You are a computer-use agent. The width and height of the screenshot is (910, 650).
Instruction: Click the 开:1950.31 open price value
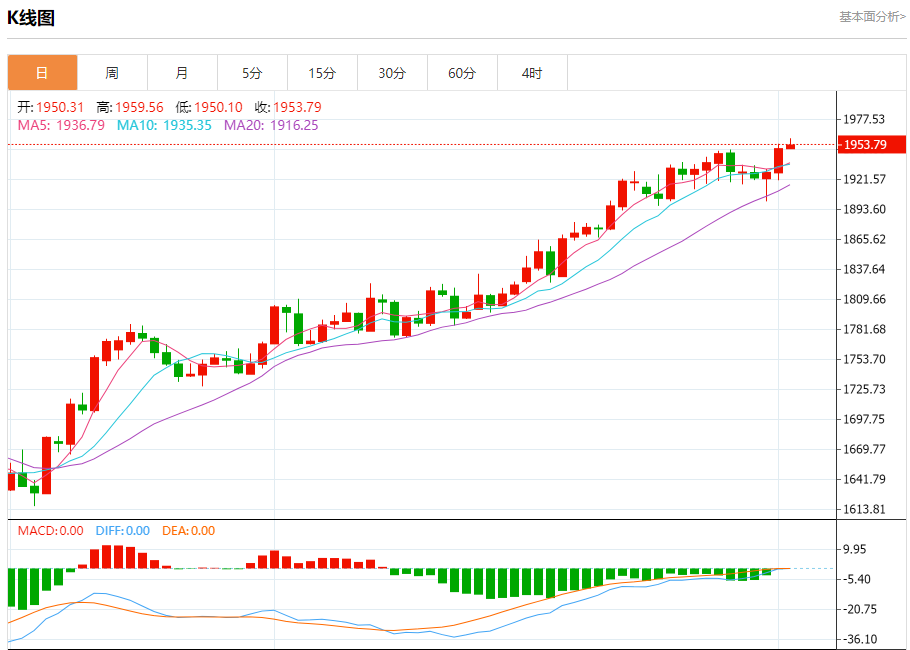50,107
